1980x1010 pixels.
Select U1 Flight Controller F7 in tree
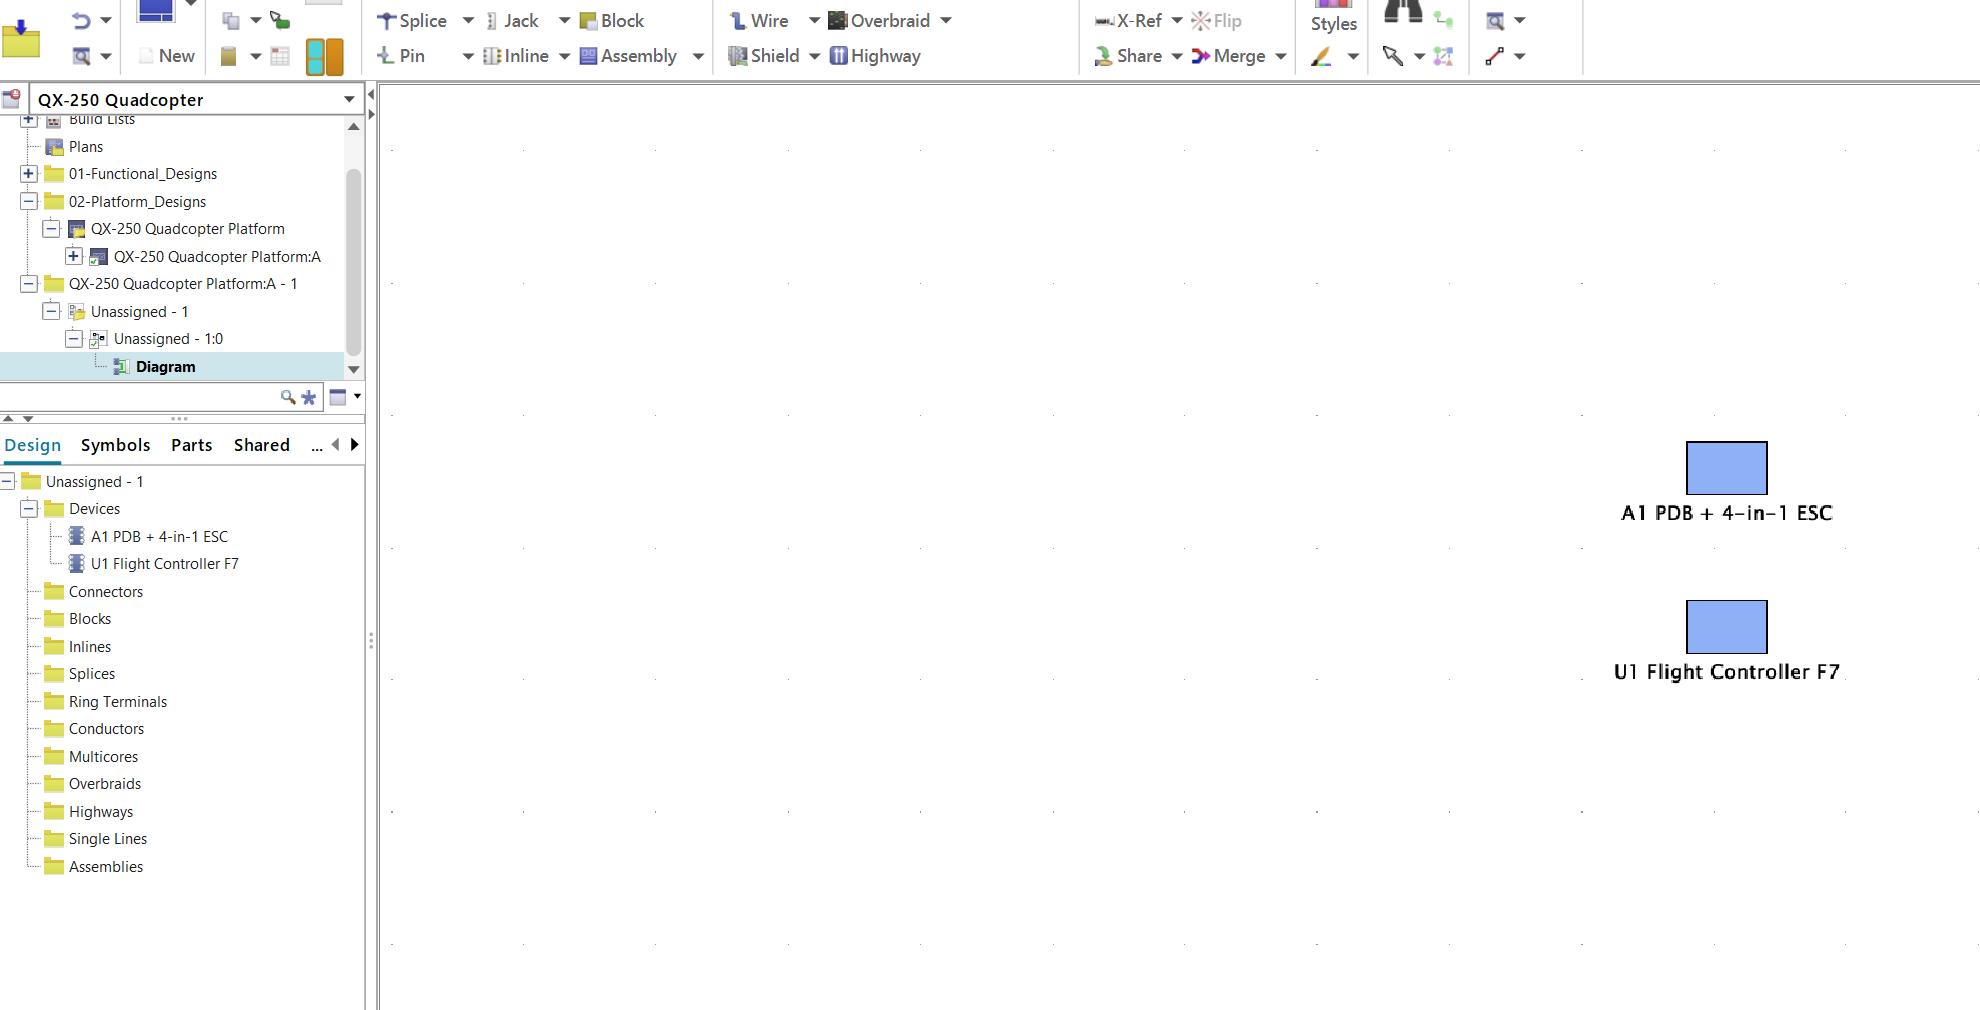click(x=164, y=564)
